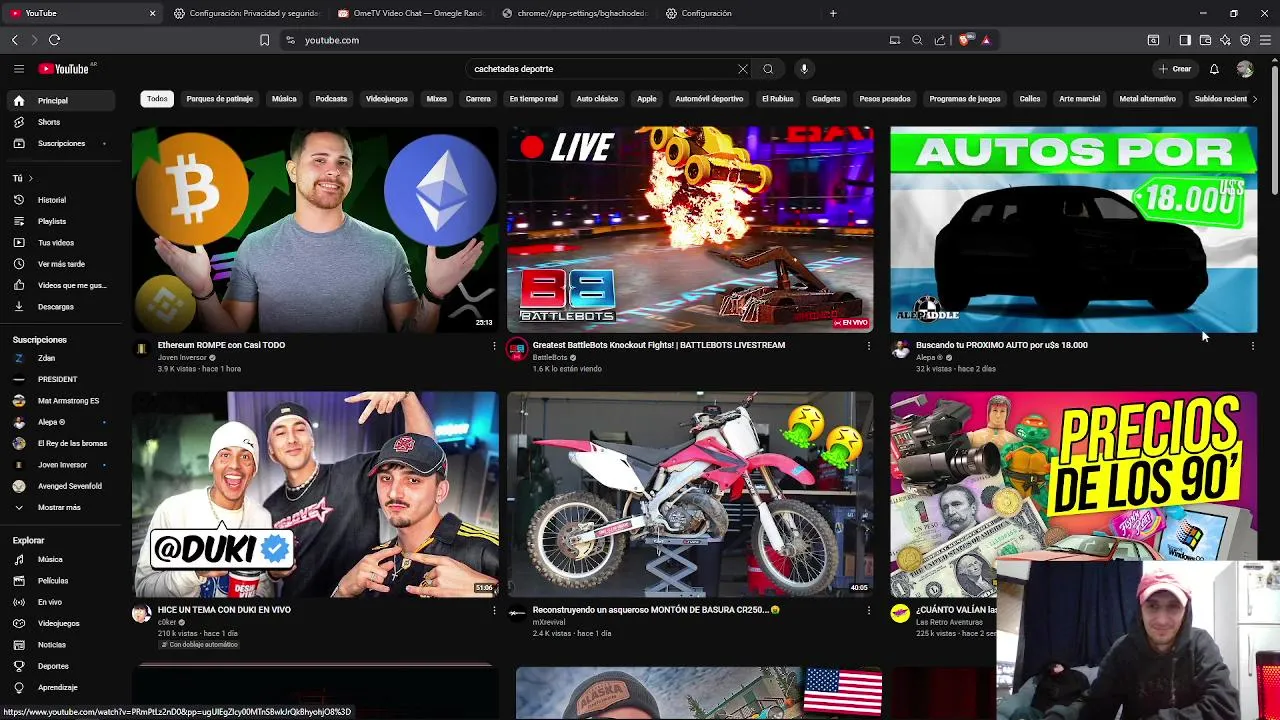Play the Ethereum ROMPE con Casi TODO thumbnail
The image size is (1280, 720).
click(x=315, y=229)
